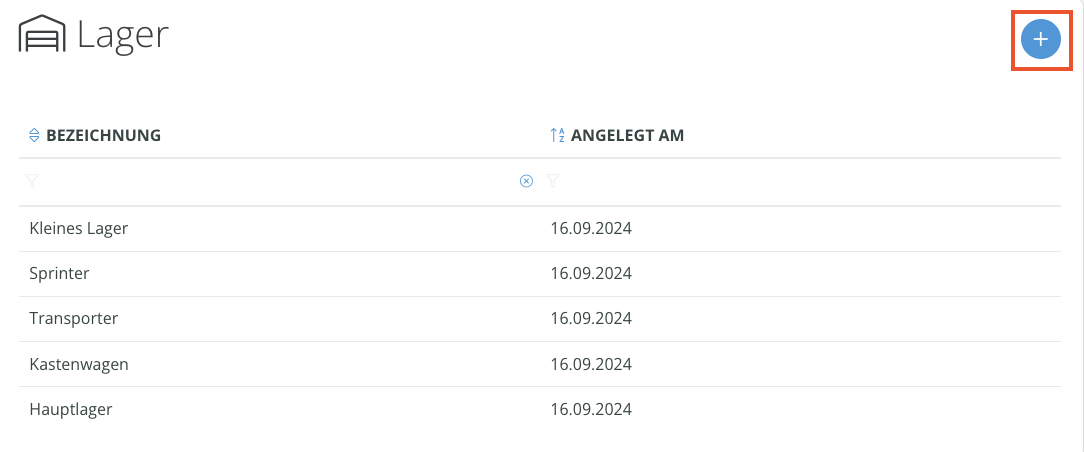Screen dimensions: 1084x452
Task: Open the Sprinter row
Action: [540, 274]
